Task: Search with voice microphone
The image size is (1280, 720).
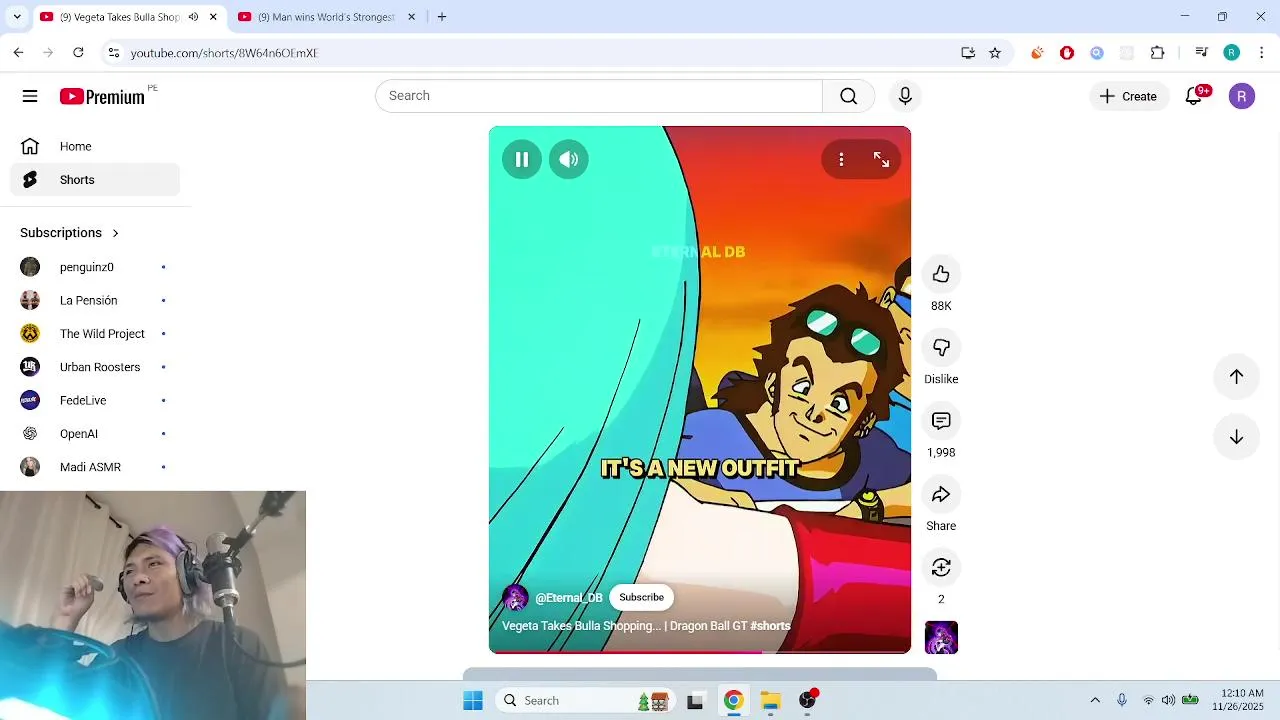Action: (905, 96)
